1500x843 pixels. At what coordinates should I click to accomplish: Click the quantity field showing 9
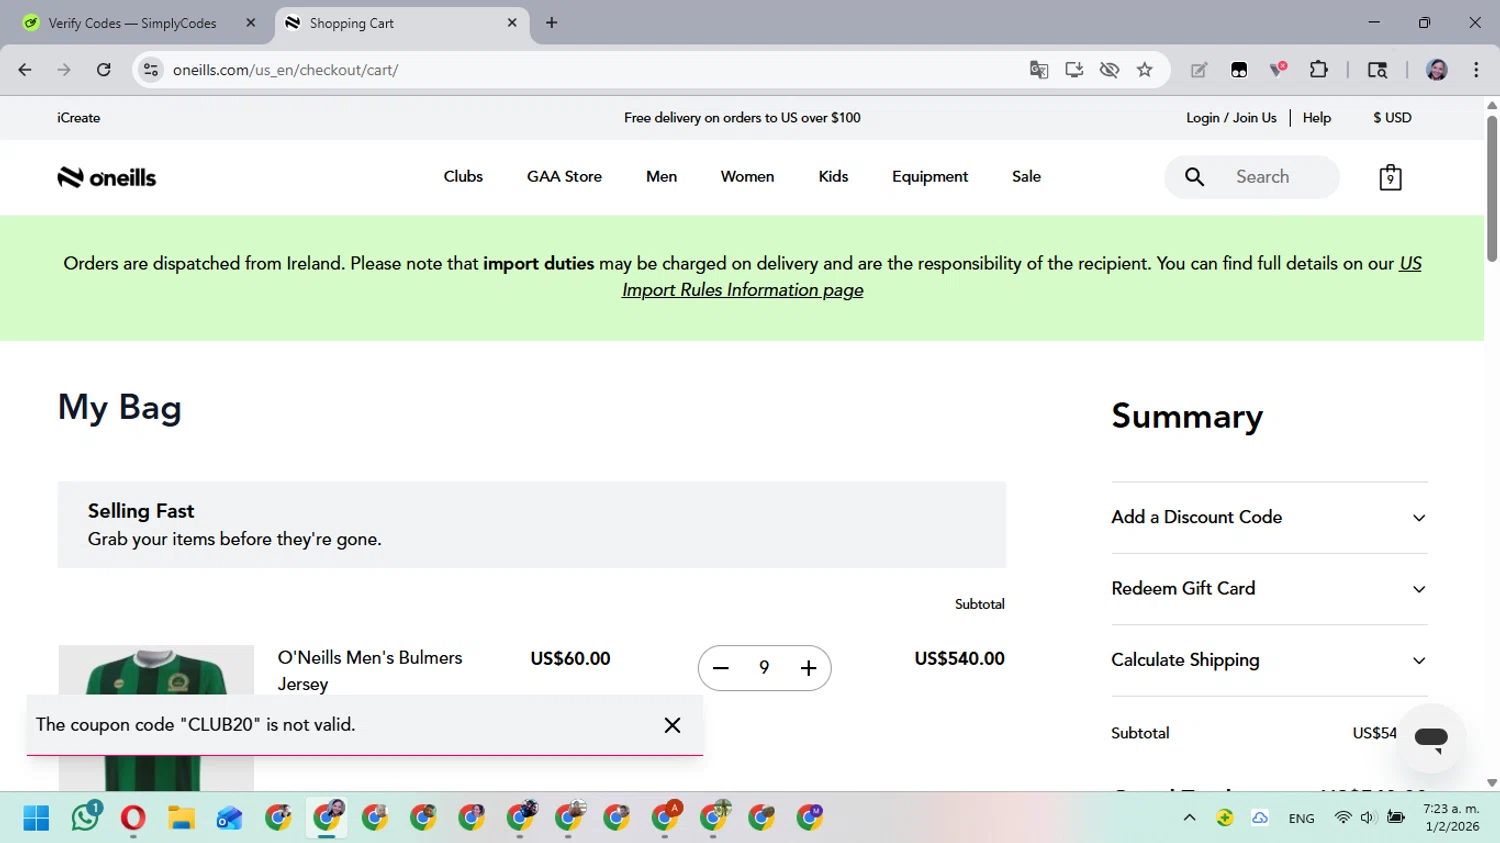tap(764, 668)
